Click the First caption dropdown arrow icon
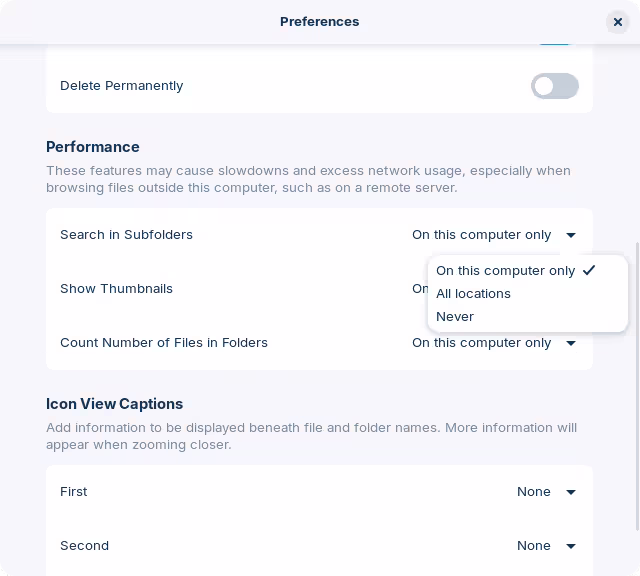640x576 pixels. point(571,492)
